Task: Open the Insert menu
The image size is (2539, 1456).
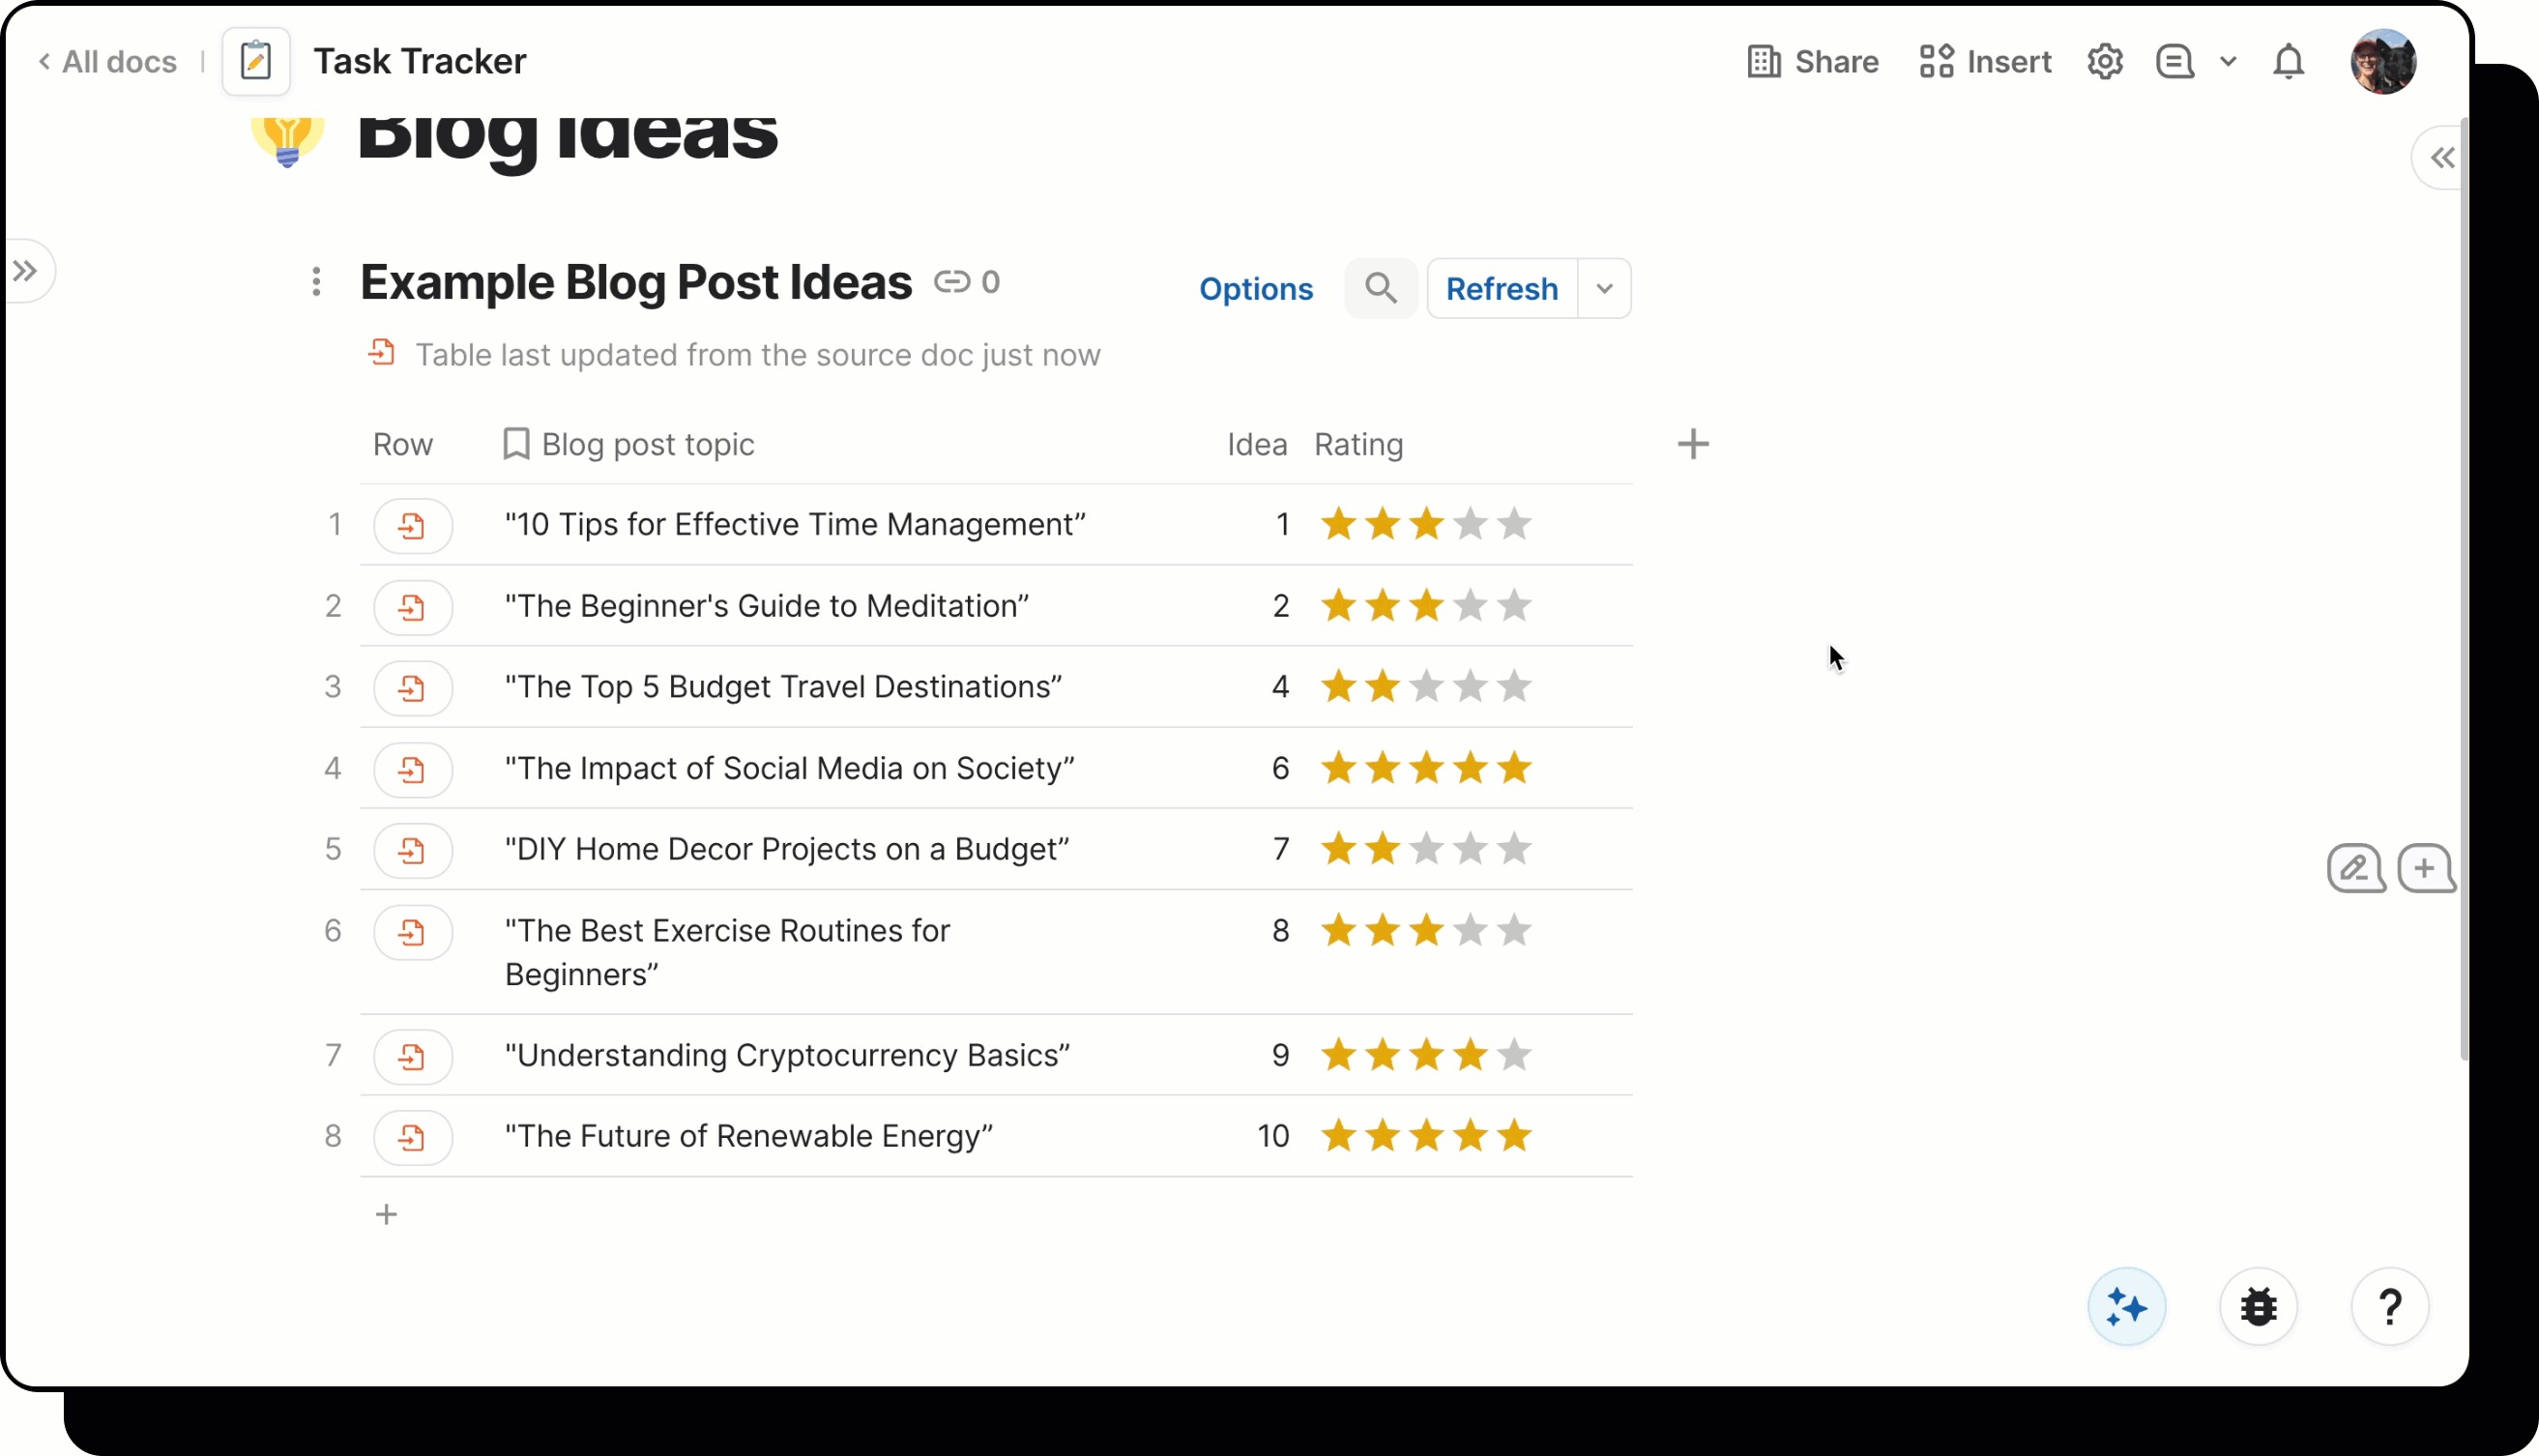Action: coord(1985,62)
